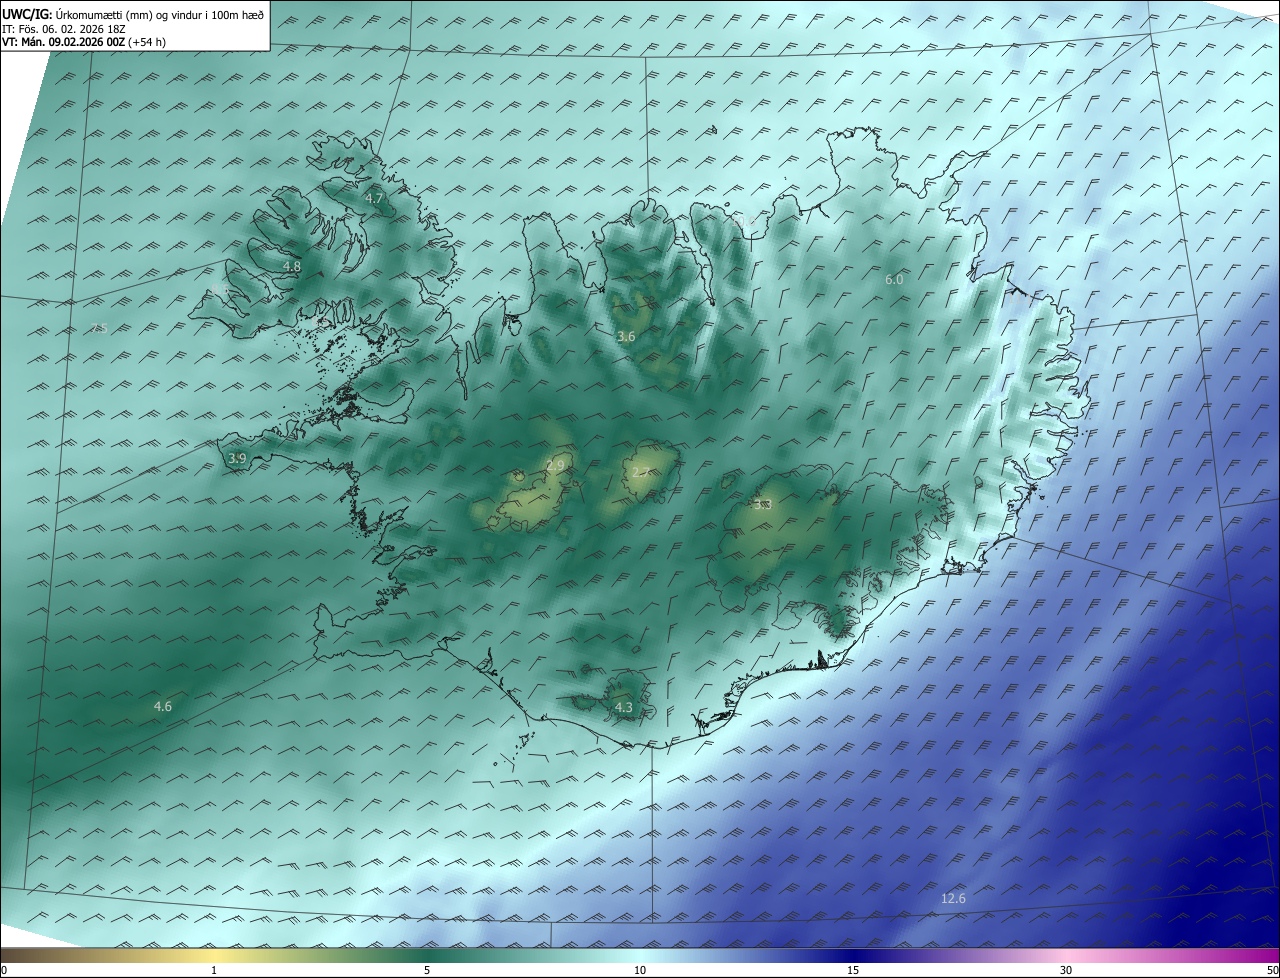The height and width of the screenshot is (978, 1280).
Task: Click the '10' tick on the color scale
Action: 640,970
